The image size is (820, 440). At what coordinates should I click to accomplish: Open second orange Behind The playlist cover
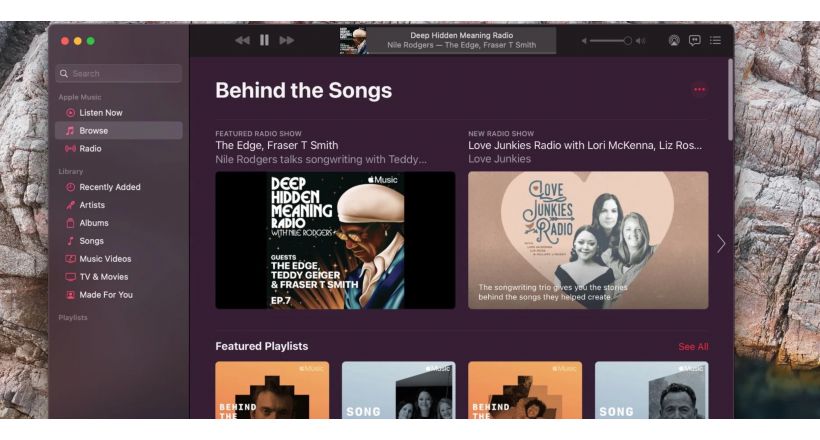coord(525,390)
